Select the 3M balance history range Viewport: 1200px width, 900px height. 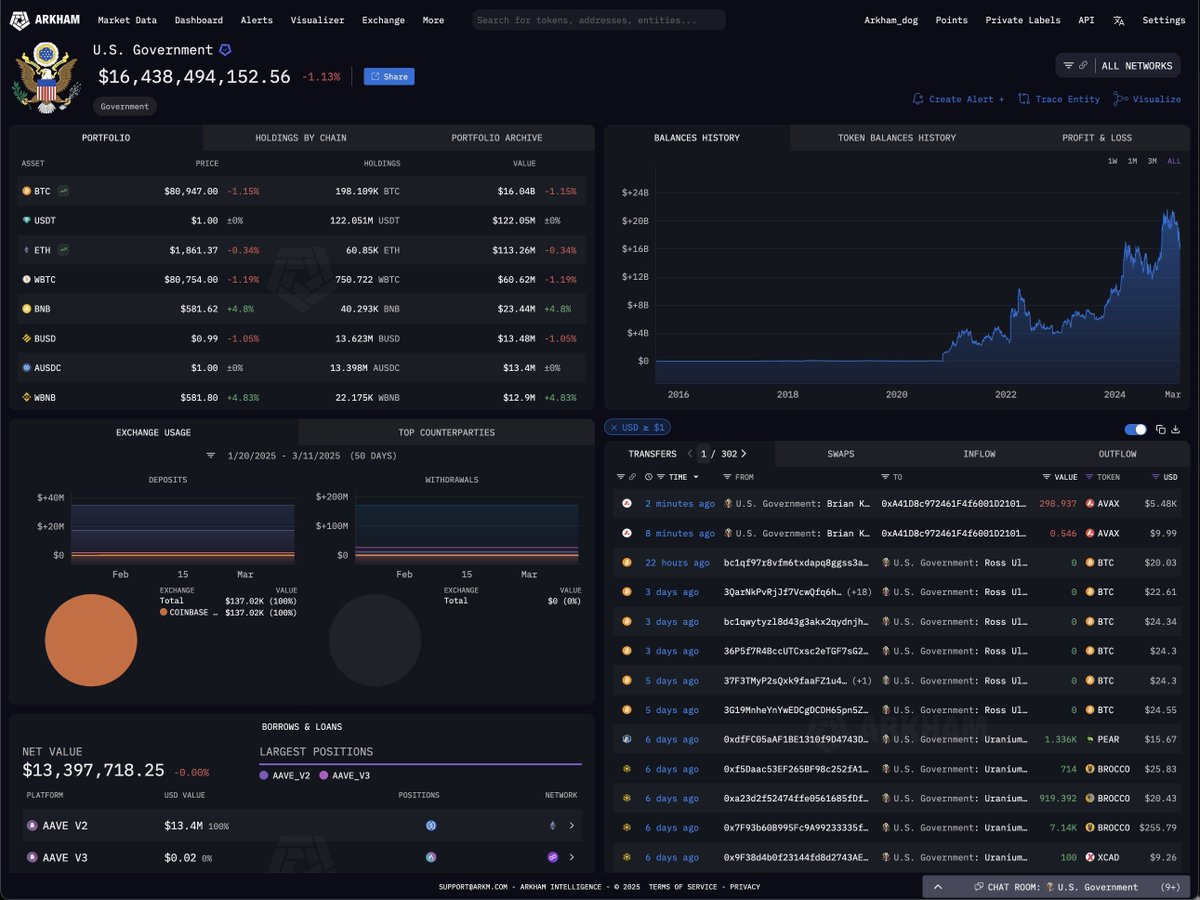click(1152, 161)
